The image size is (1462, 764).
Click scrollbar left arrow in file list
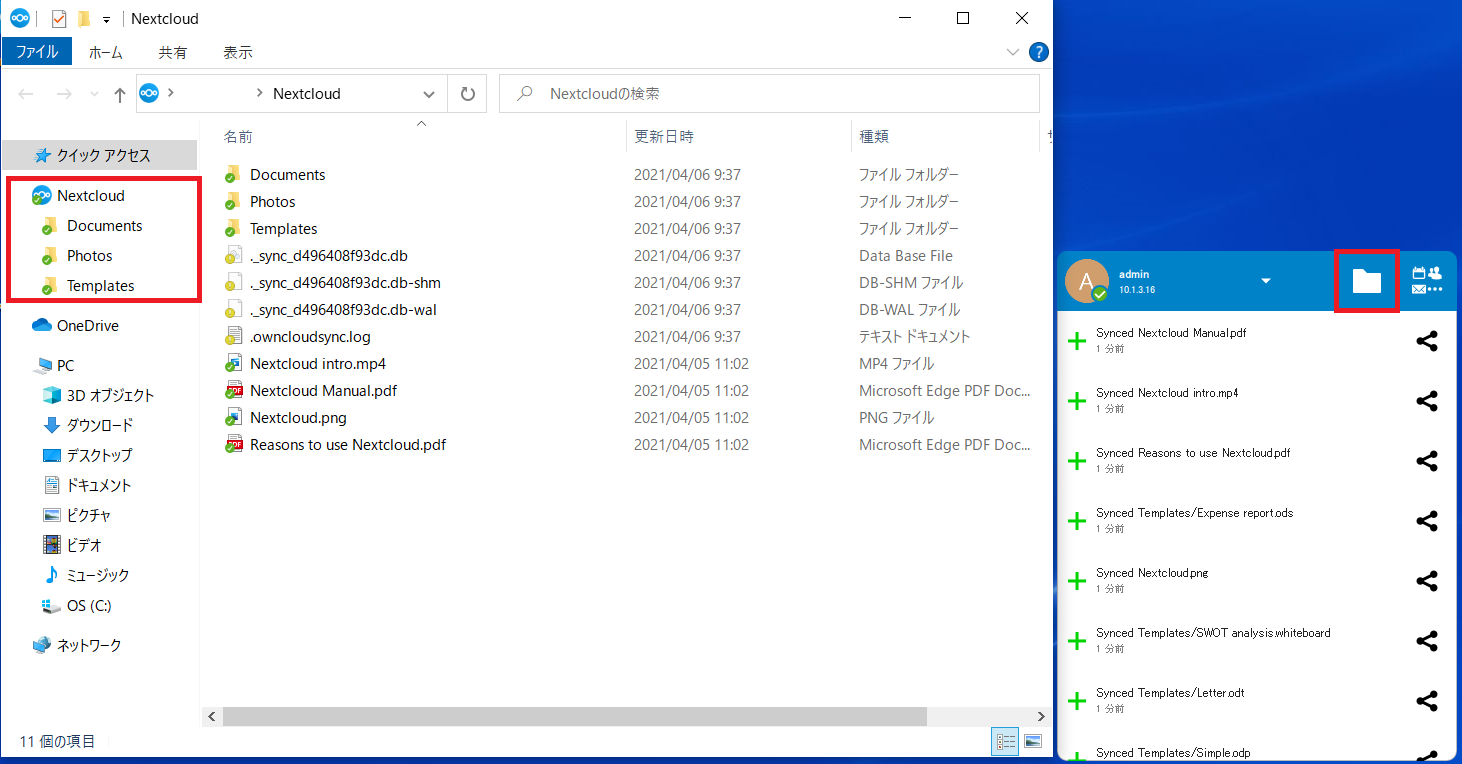point(211,717)
